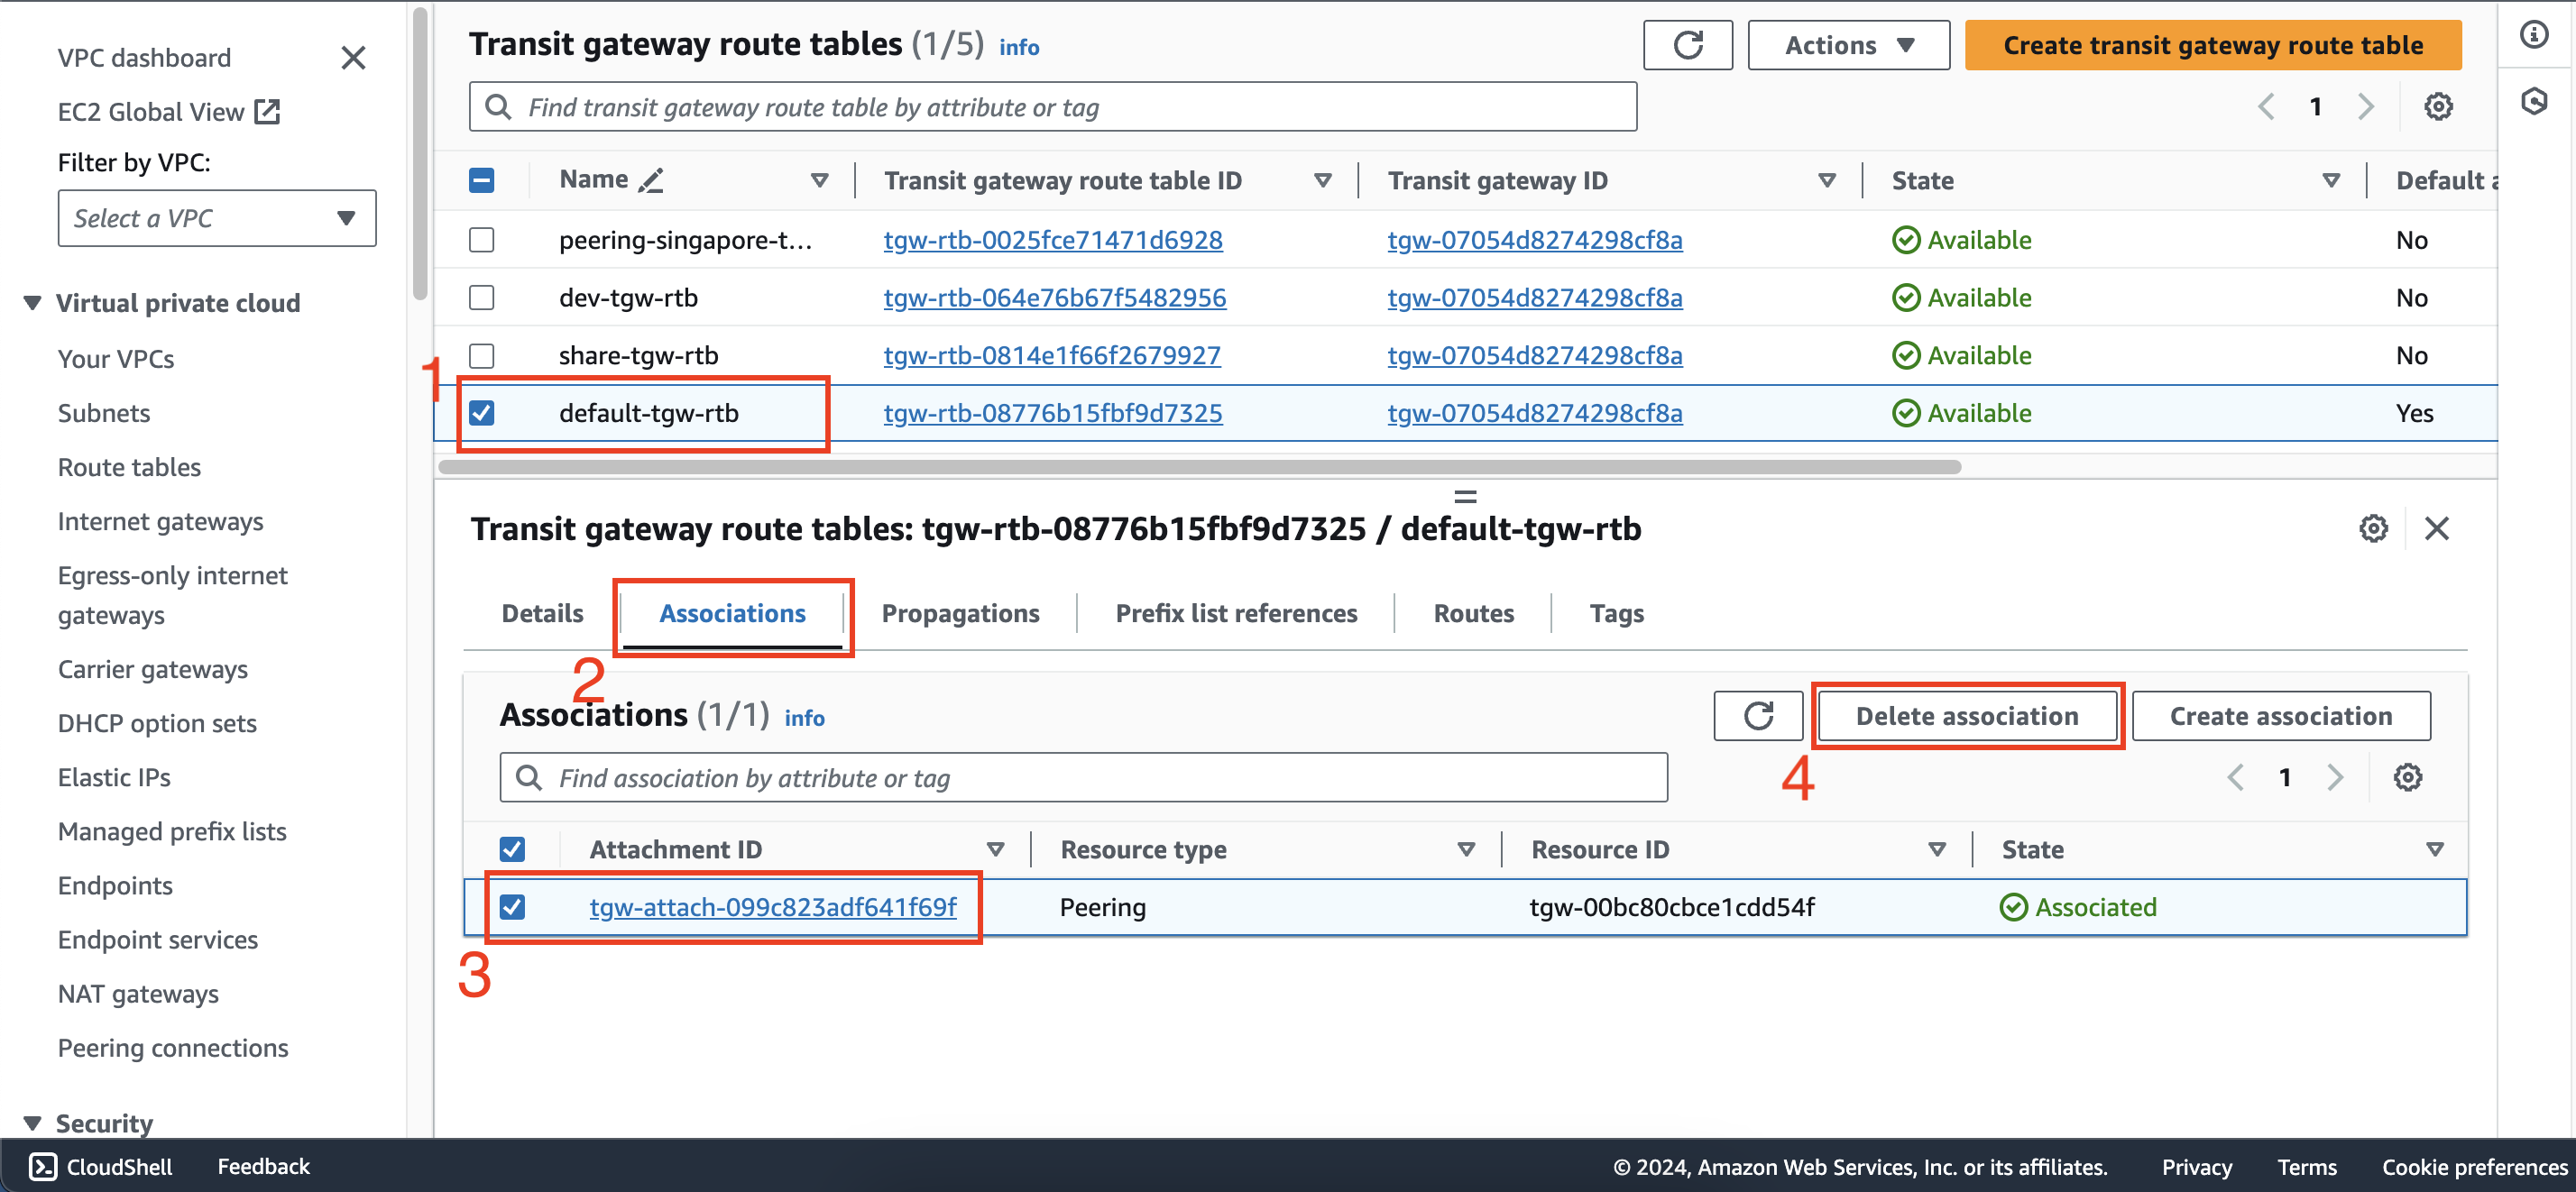This screenshot has width=2576, height=1192.
Task: Switch to the Propagations tab
Action: click(961, 614)
